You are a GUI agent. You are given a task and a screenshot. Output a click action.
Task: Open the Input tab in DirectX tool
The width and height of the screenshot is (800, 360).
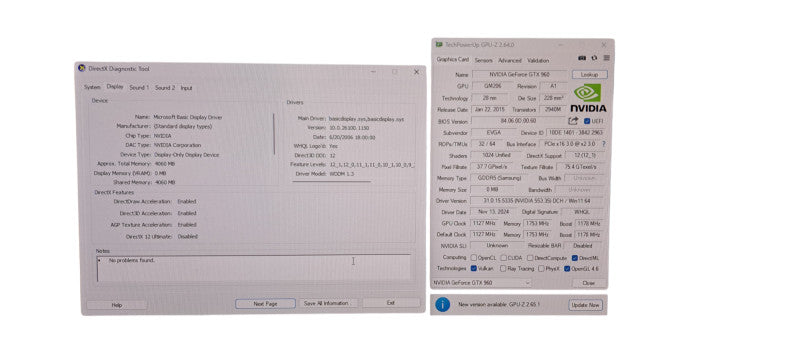[x=186, y=88]
